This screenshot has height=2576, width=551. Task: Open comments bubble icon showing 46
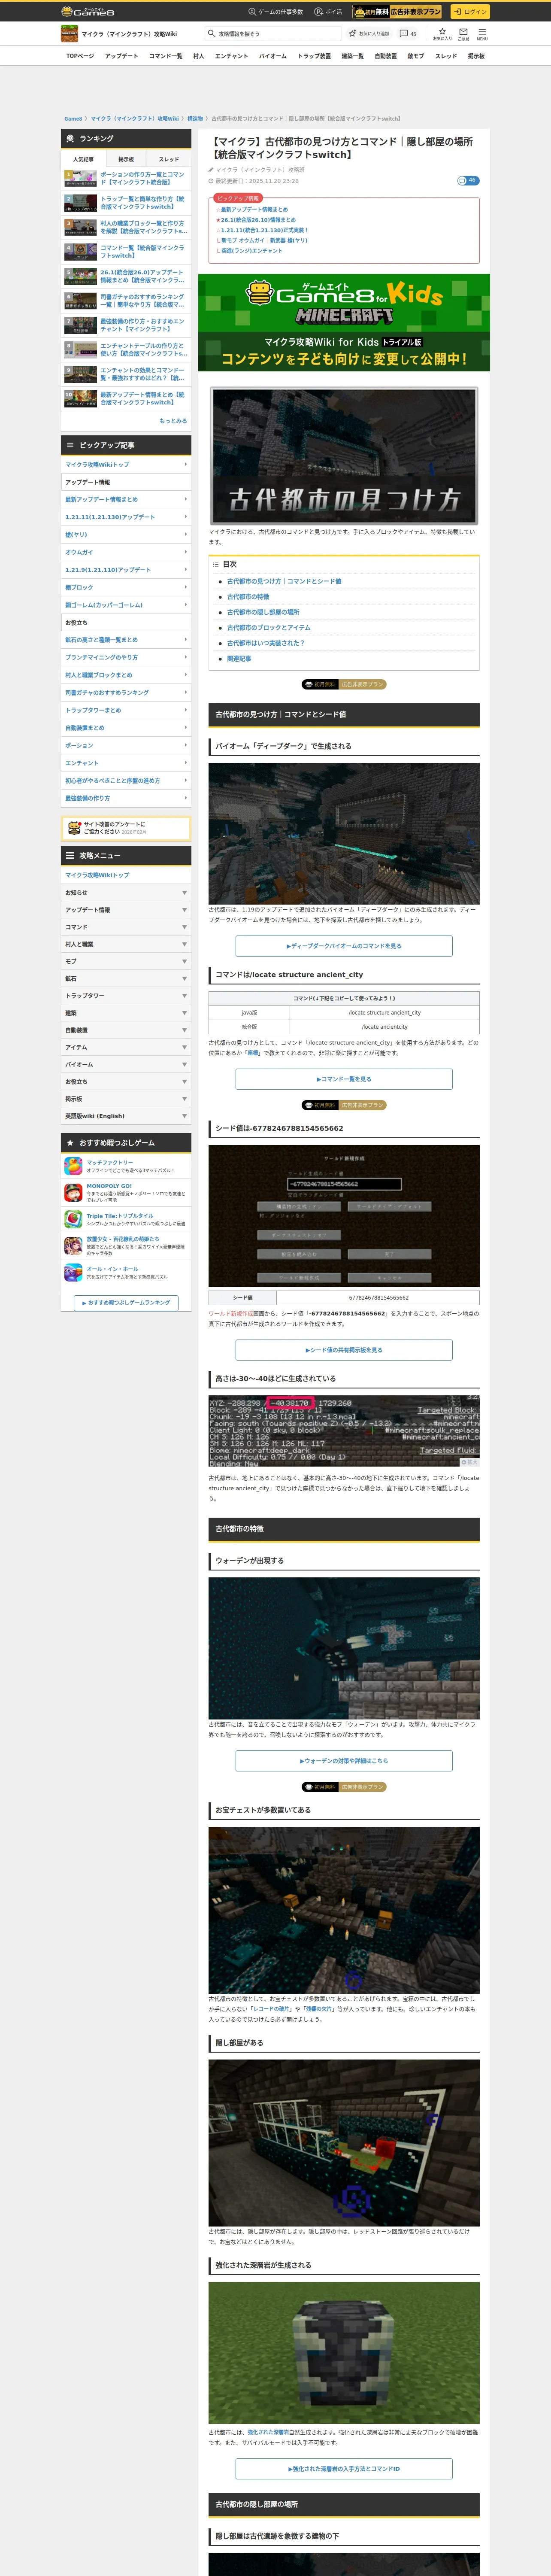(409, 33)
